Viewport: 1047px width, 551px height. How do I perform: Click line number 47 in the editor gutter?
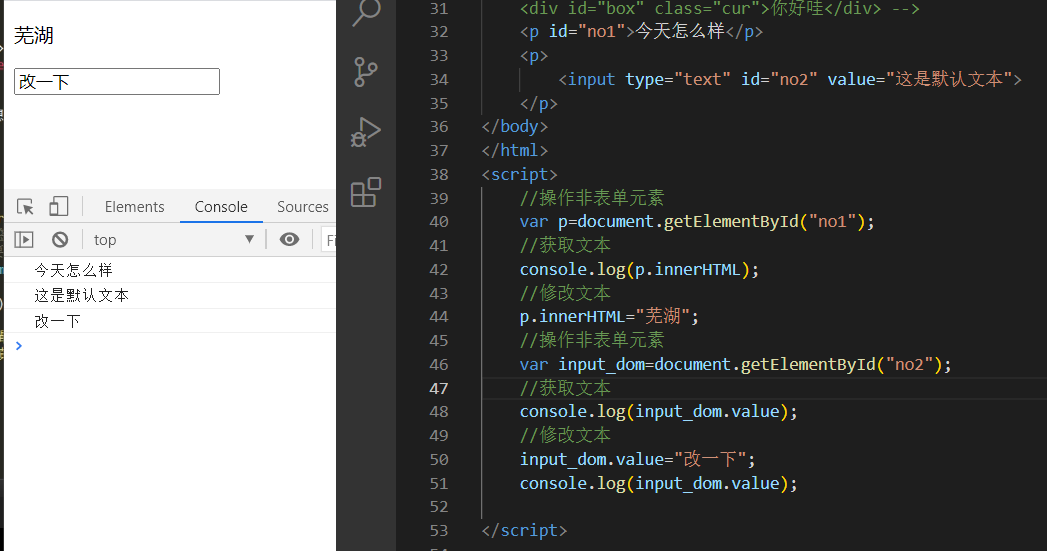point(439,389)
